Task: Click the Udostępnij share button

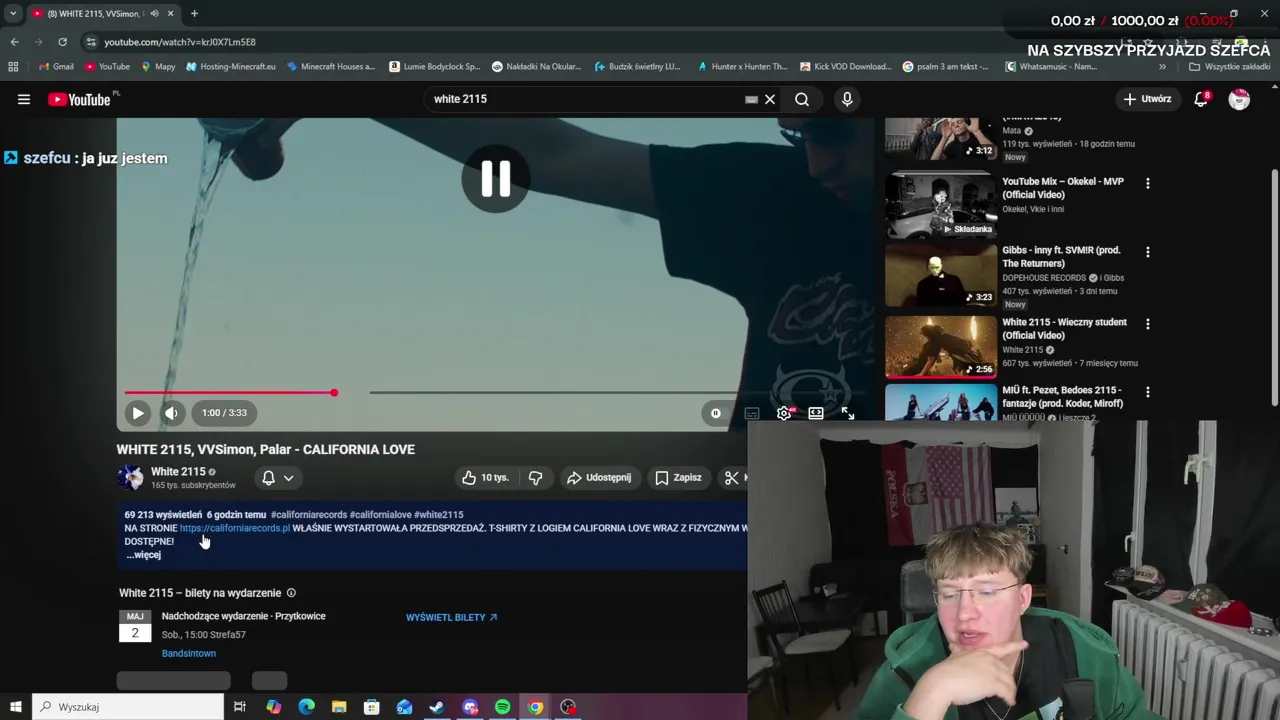Action: [599, 478]
